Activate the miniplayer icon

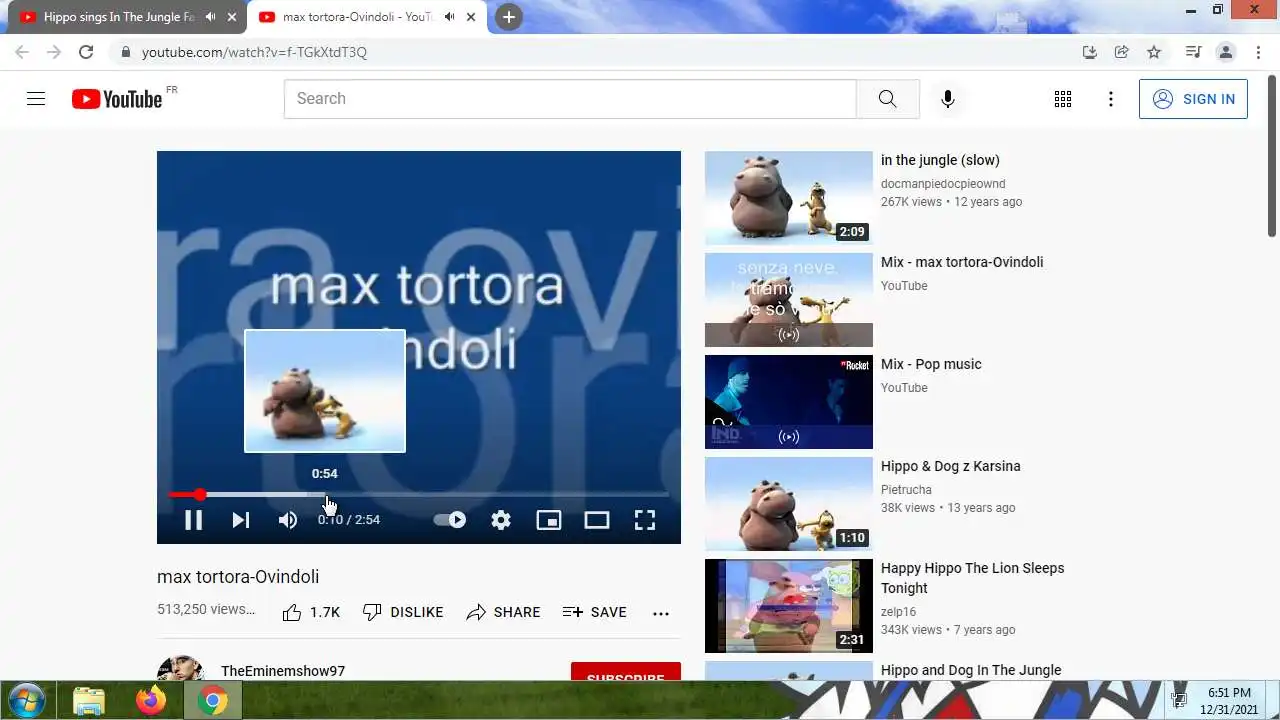(x=549, y=520)
